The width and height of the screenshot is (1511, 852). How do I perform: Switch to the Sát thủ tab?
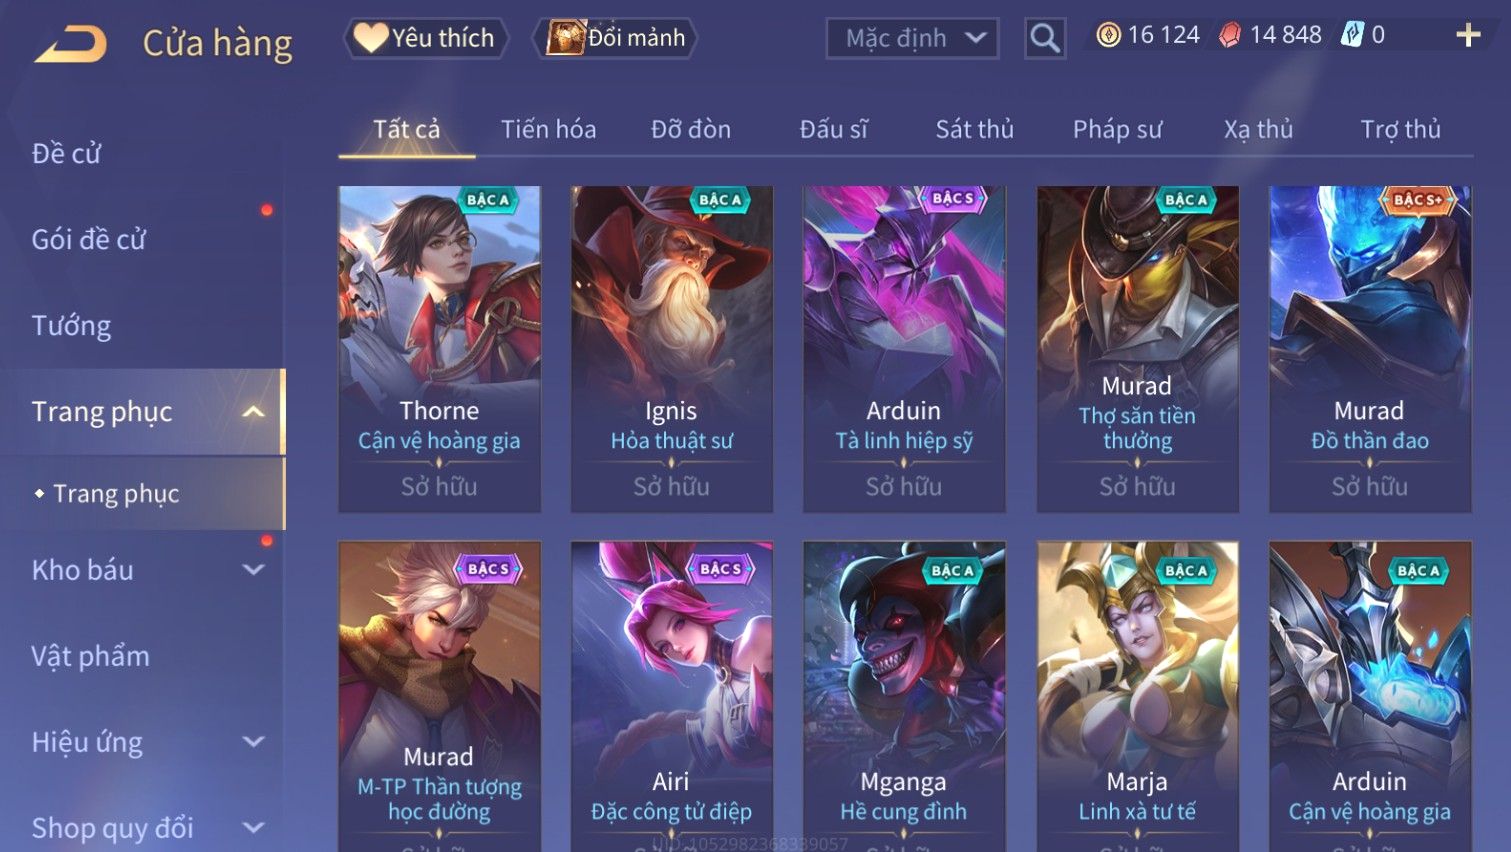[x=974, y=129]
